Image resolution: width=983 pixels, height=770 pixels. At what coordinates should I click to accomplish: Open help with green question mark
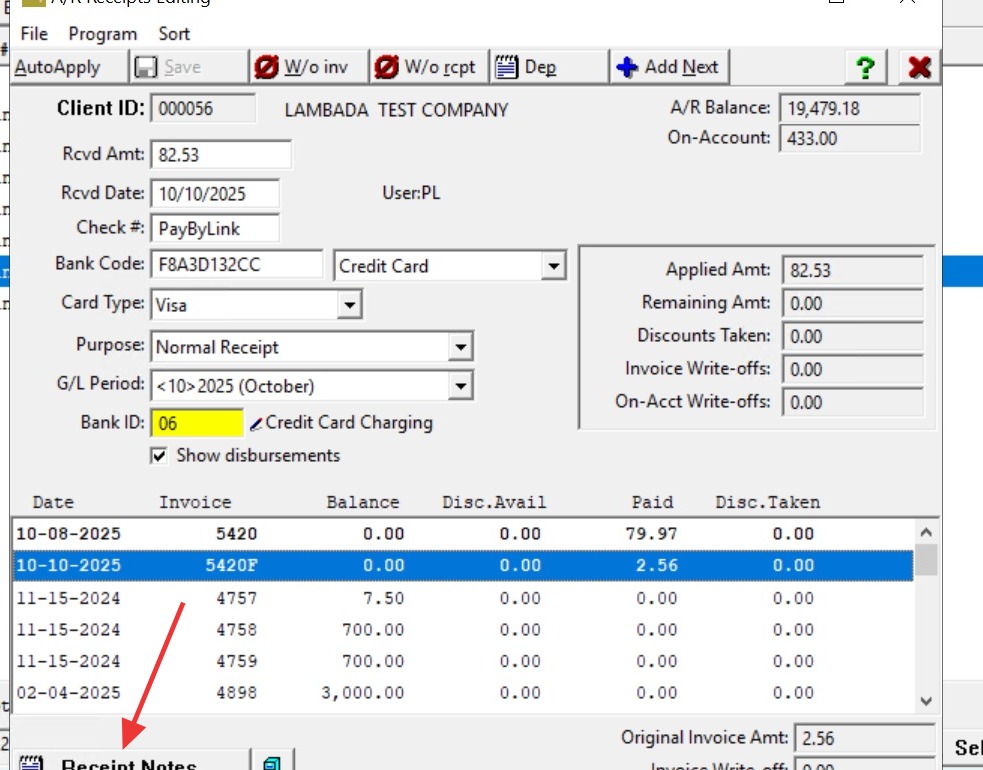click(x=865, y=67)
